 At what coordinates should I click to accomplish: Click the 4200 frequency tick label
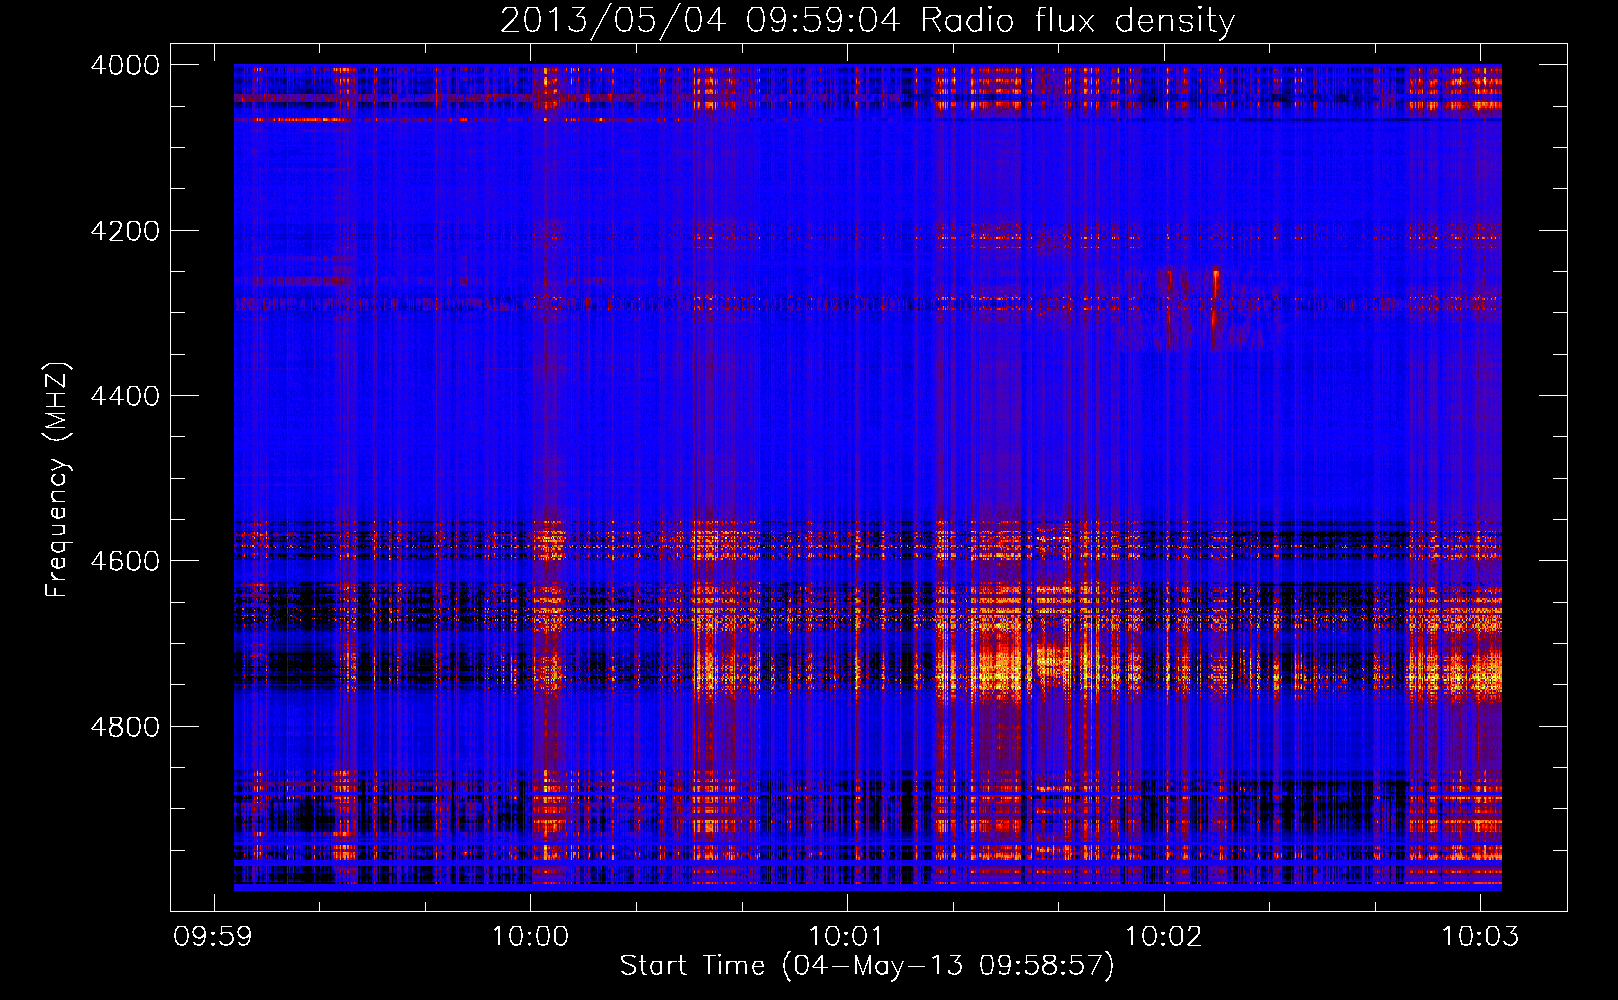(x=125, y=231)
